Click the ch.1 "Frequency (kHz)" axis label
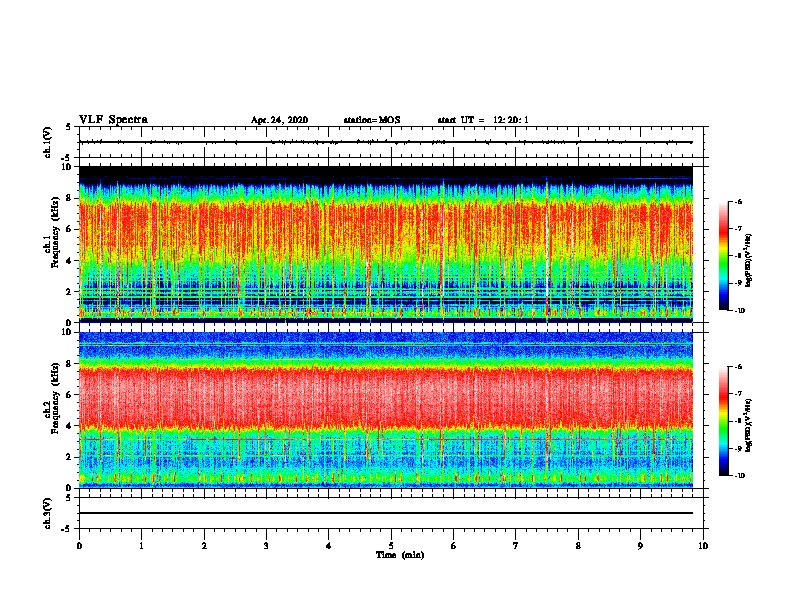This screenshot has width=792, height=612. (x=55, y=232)
